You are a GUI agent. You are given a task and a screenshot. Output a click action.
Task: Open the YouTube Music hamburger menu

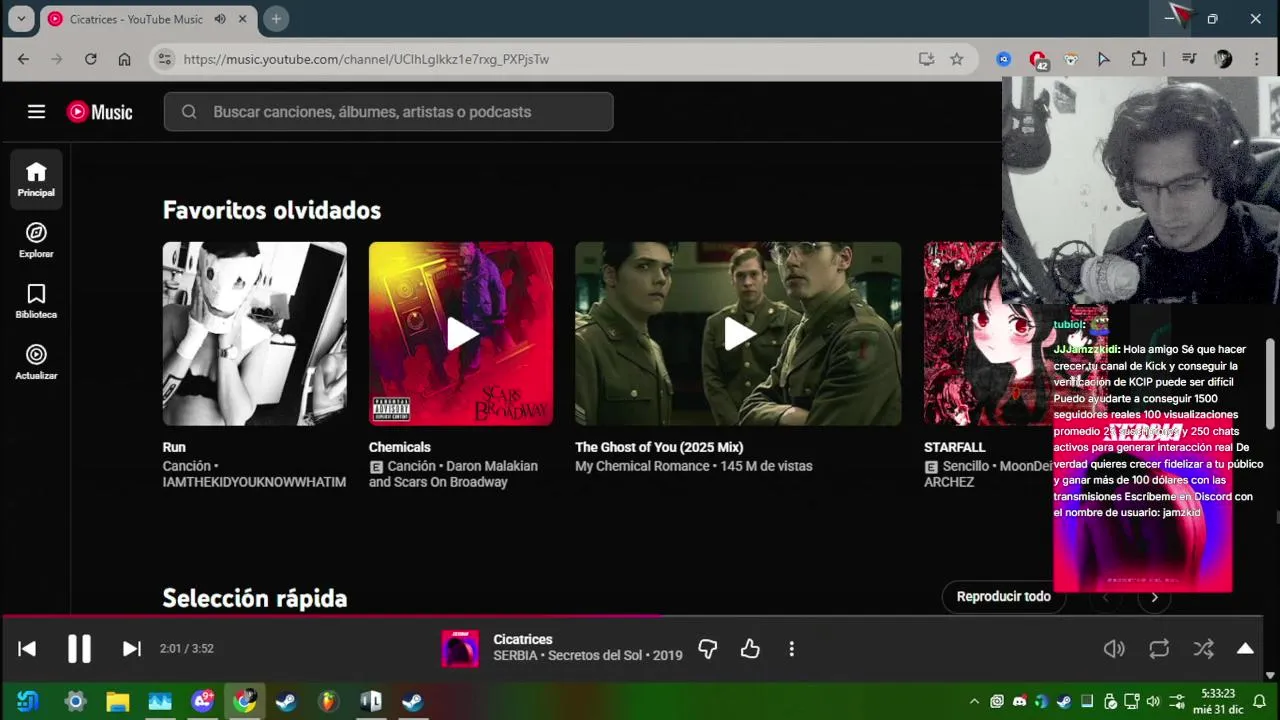point(36,112)
